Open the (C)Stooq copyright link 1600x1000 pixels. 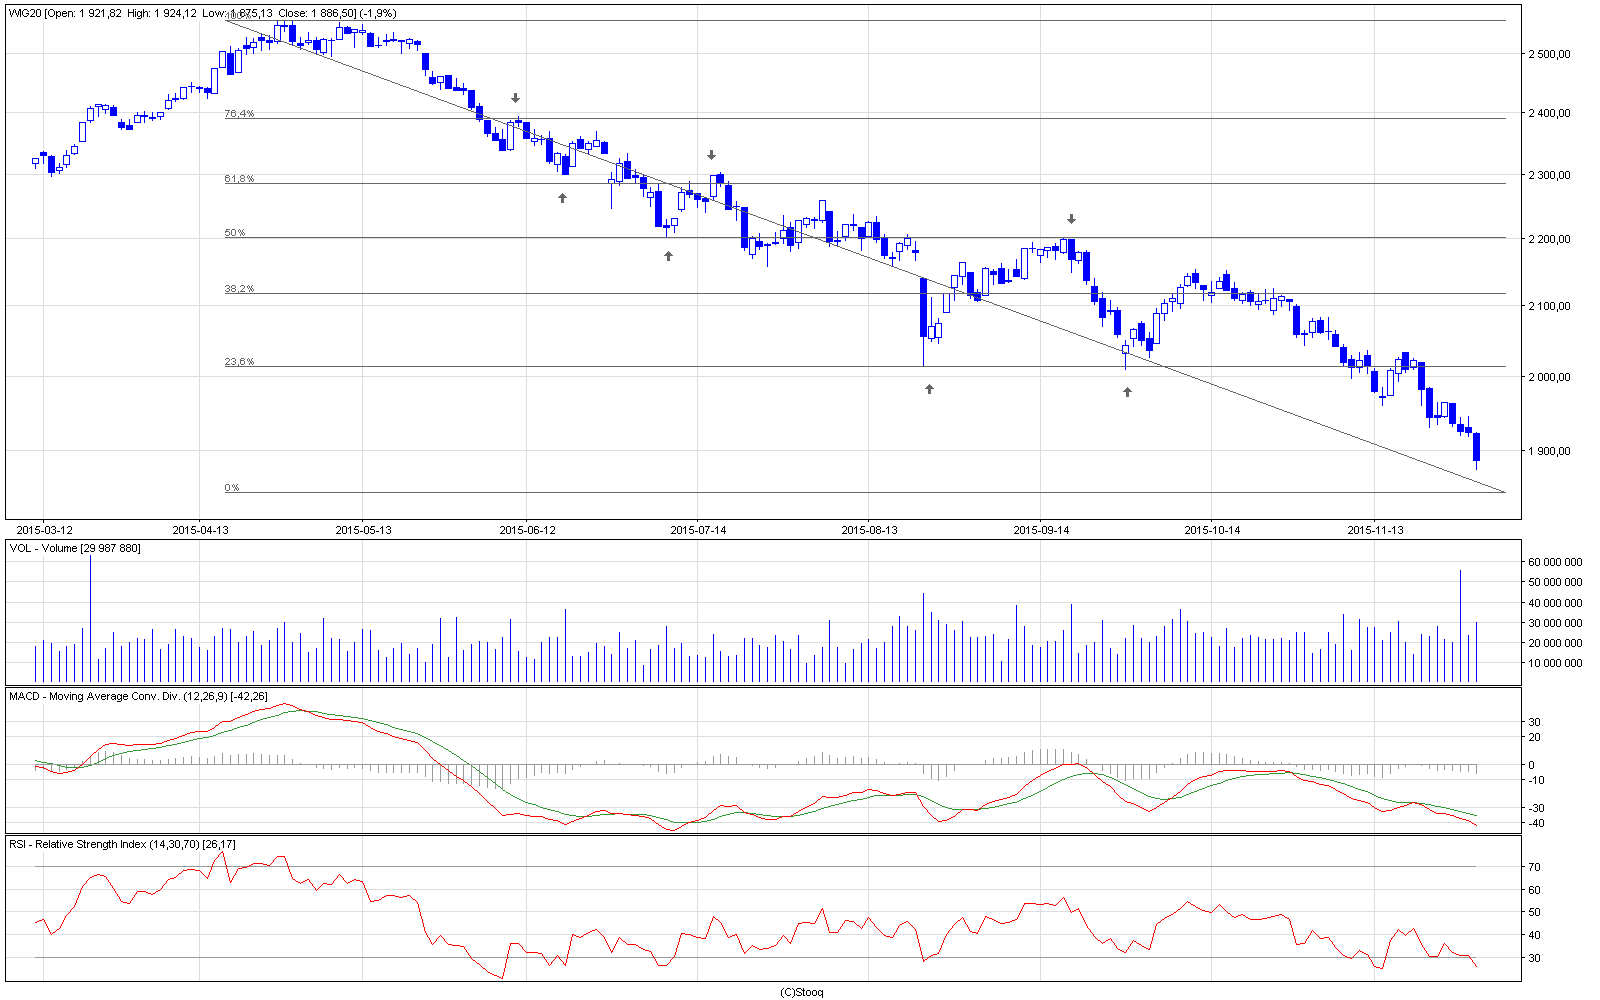801,992
